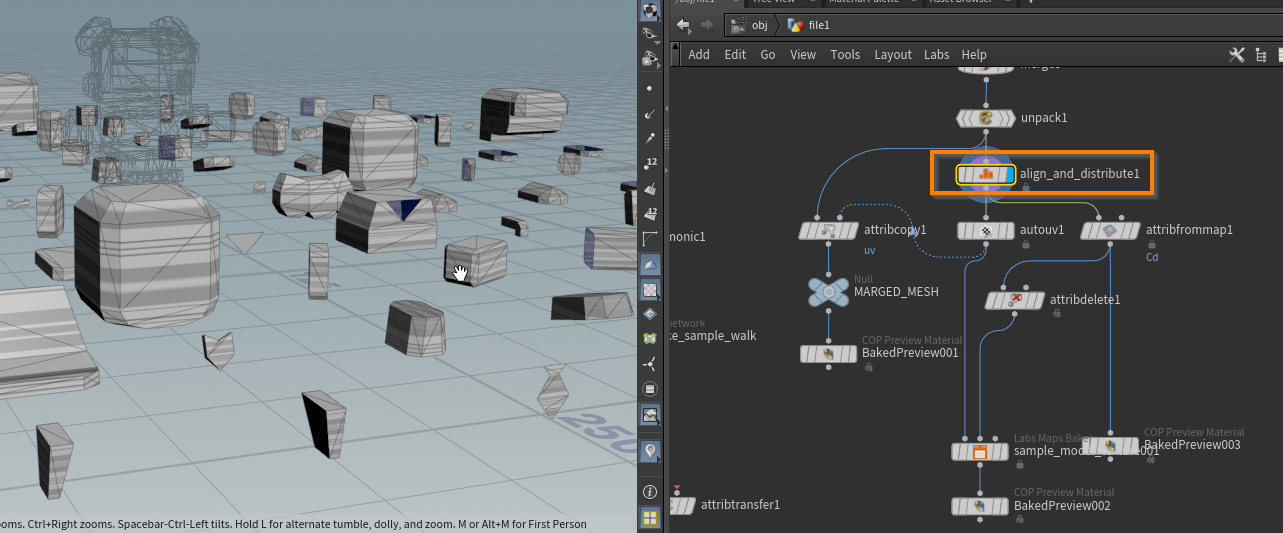
Task: Select the unpack1 node
Action: point(986,118)
